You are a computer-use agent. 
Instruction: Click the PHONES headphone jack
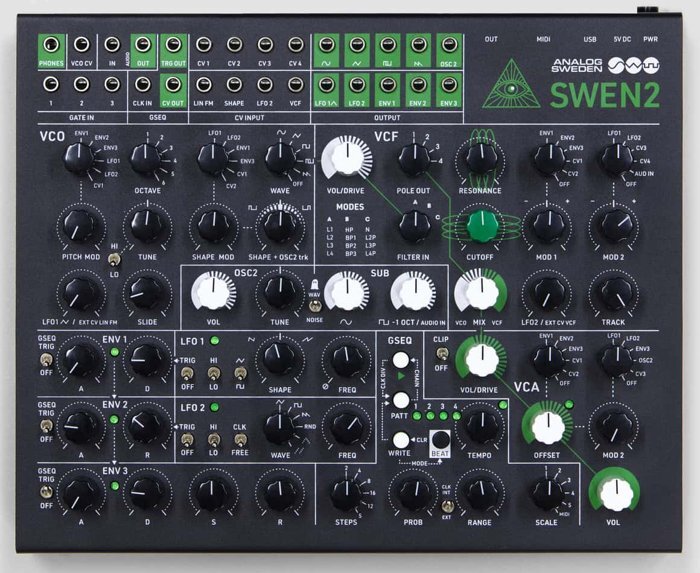coord(51,45)
